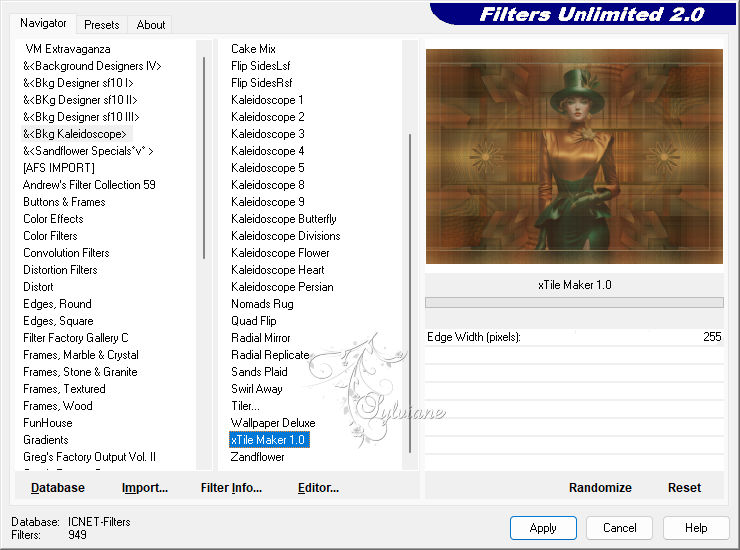Screen dimensions: 740x550
Task: Select Buttons & Frames category
Action: coord(64,202)
